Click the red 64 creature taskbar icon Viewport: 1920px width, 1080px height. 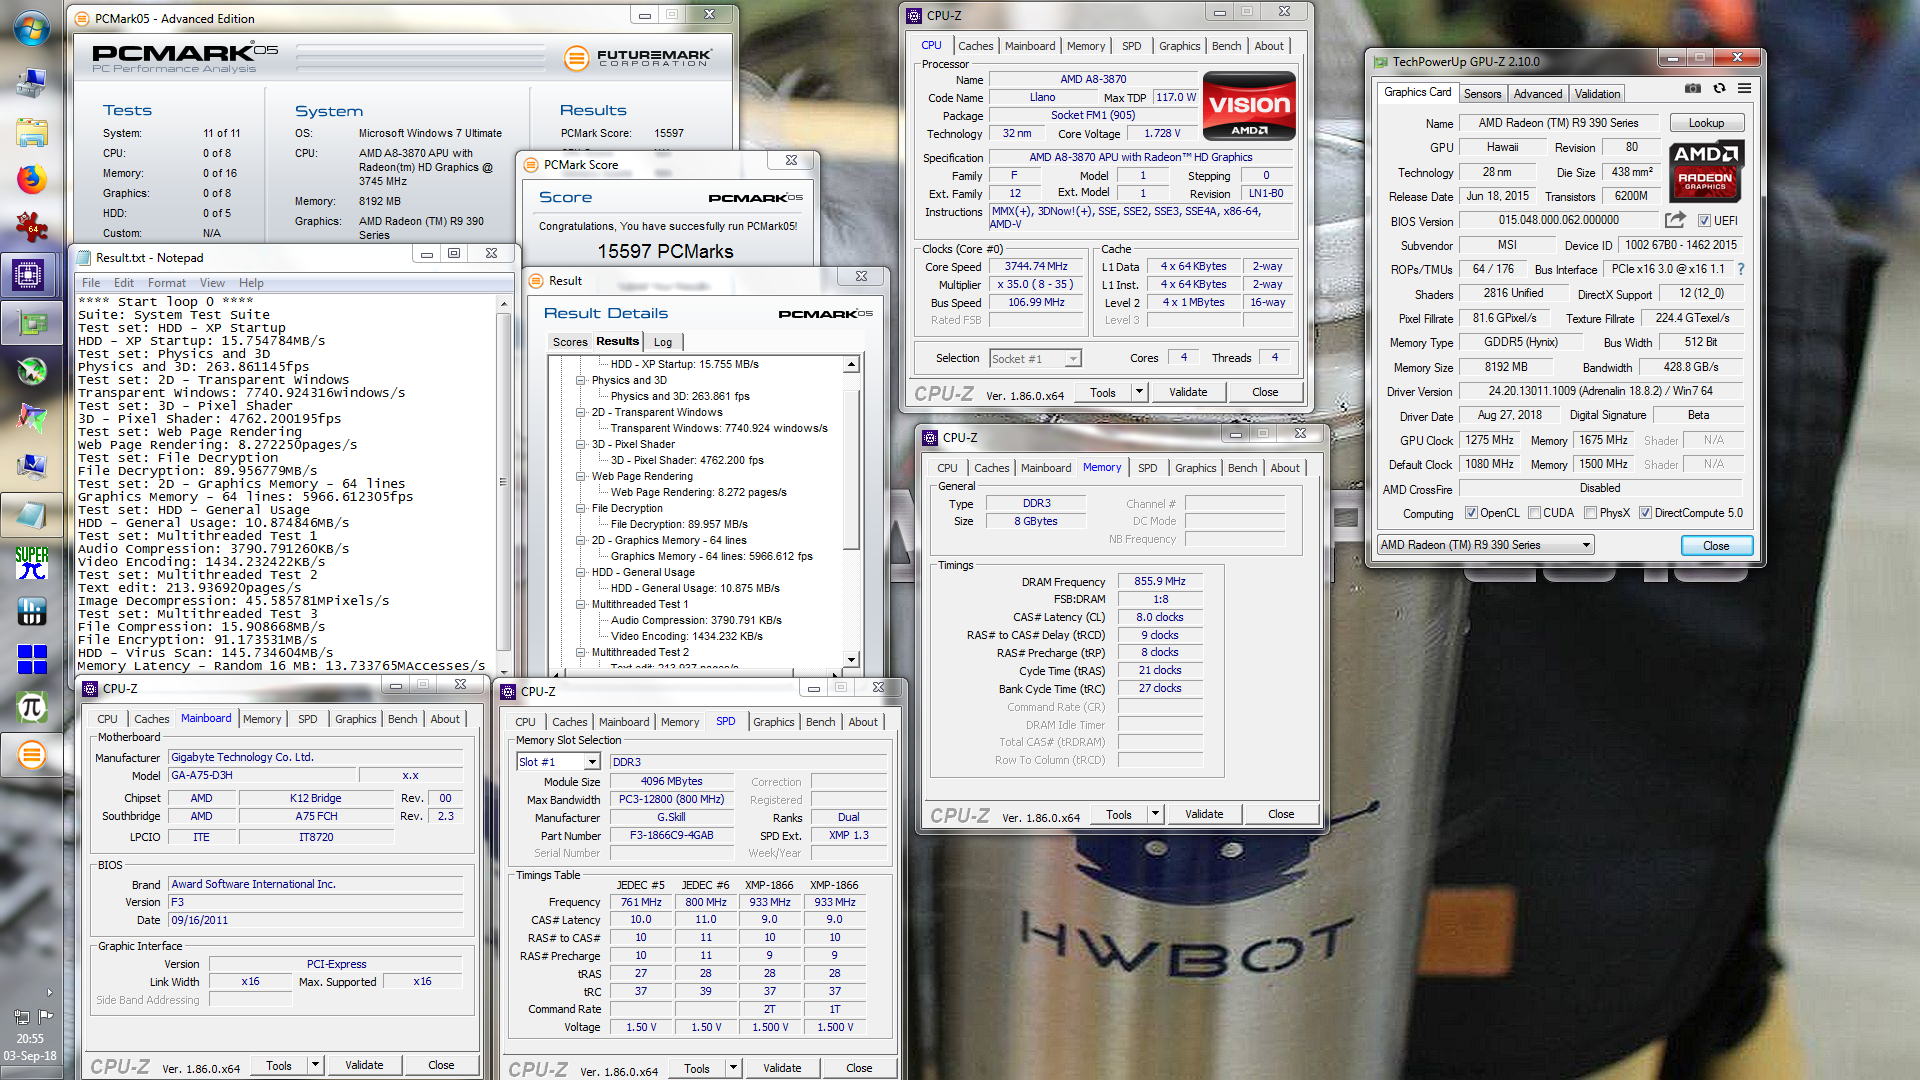[32, 228]
